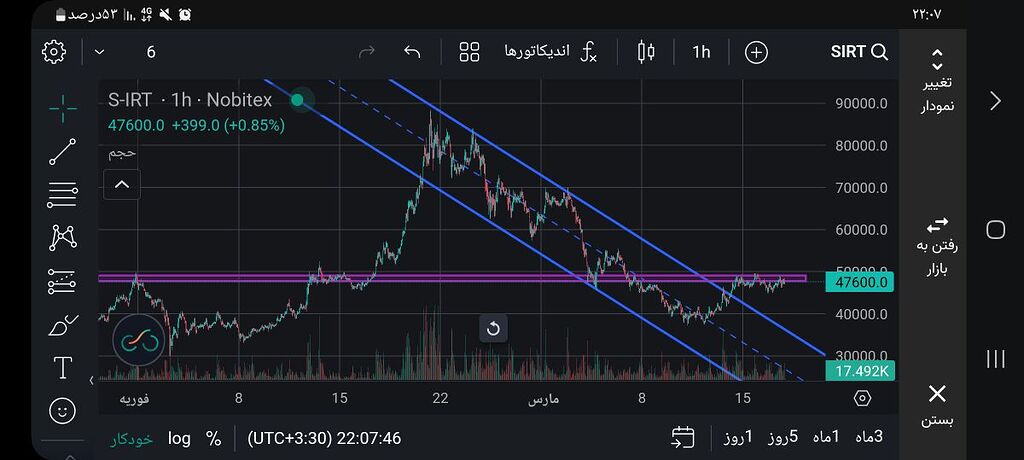Open the emoji sticker tool

click(x=63, y=410)
